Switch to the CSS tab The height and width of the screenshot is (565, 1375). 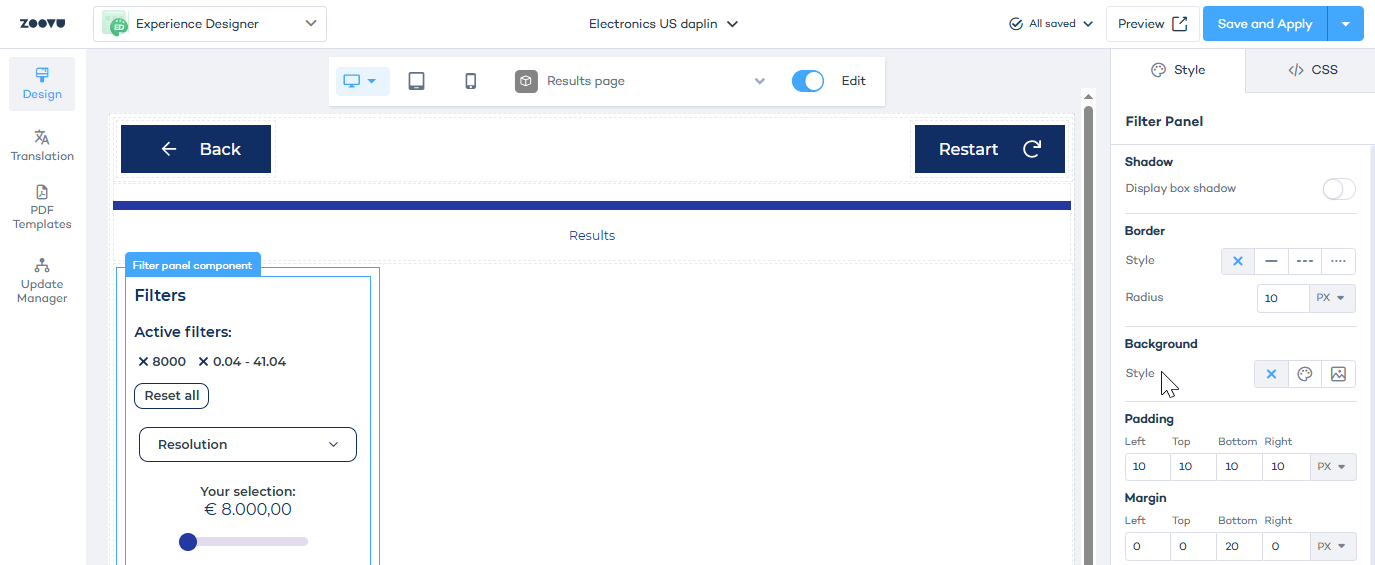point(1311,70)
